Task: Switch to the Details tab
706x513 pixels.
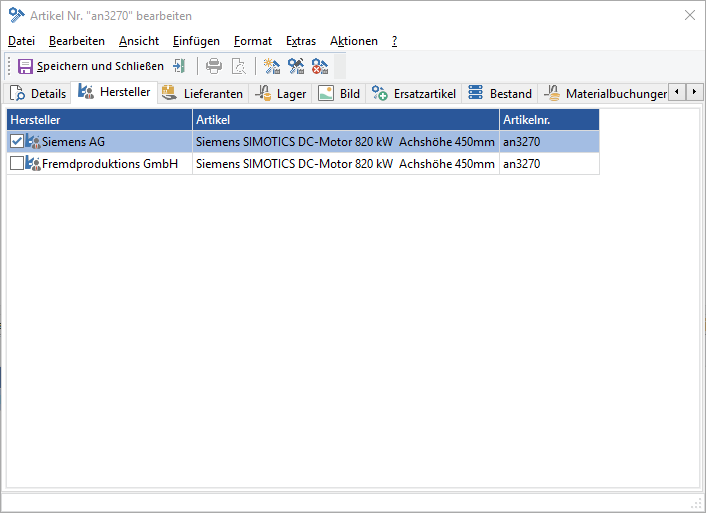Action: [x=38, y=93]
